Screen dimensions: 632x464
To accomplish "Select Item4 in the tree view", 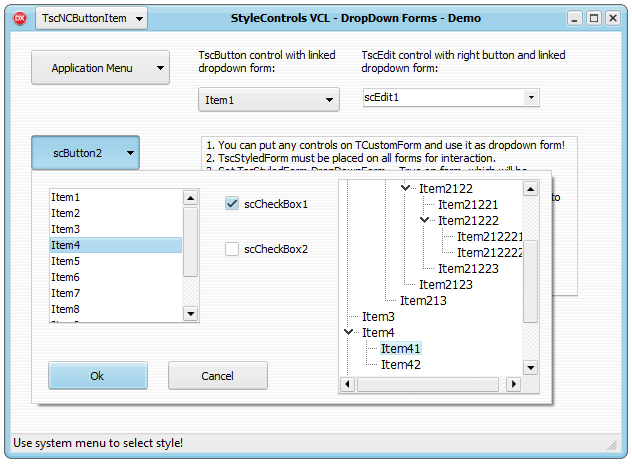I will click(x=378, y=333).
